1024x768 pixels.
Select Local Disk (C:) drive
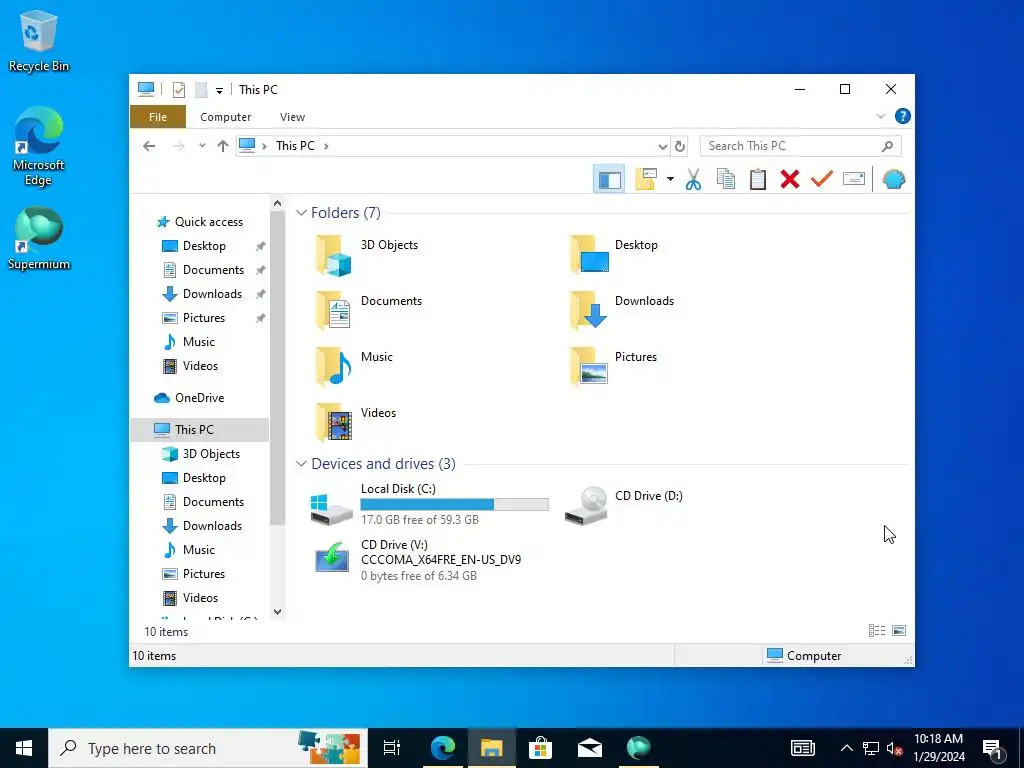pyautogui.click(x=428, y=506)
